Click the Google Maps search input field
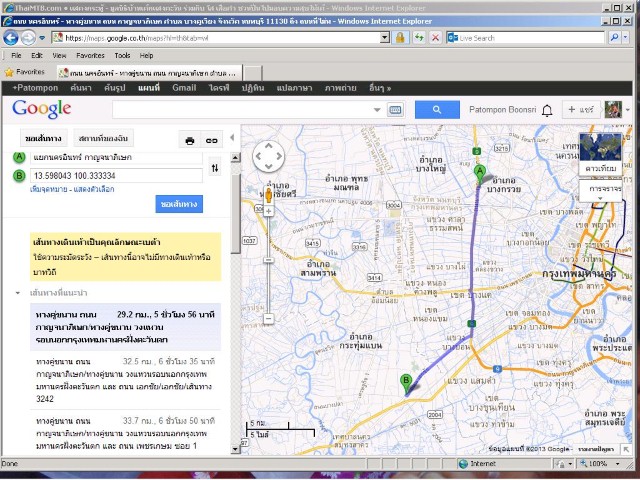This screenshot has width=640, height=480. 241,110
